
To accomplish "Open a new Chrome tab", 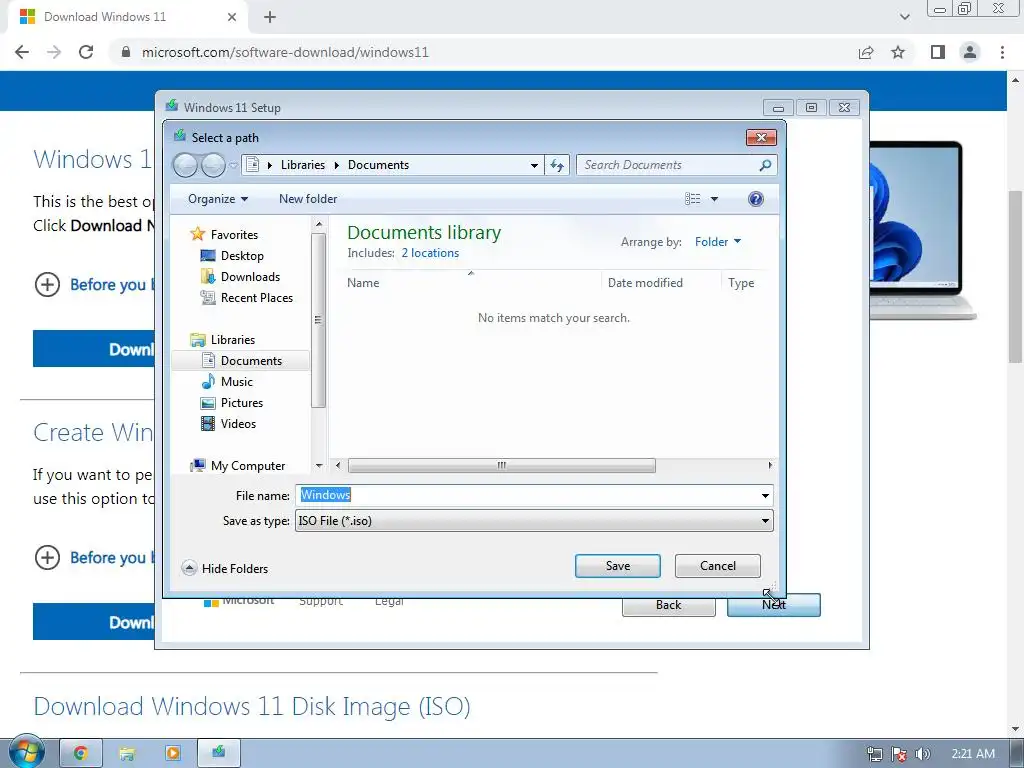I will tap(270, 18).
